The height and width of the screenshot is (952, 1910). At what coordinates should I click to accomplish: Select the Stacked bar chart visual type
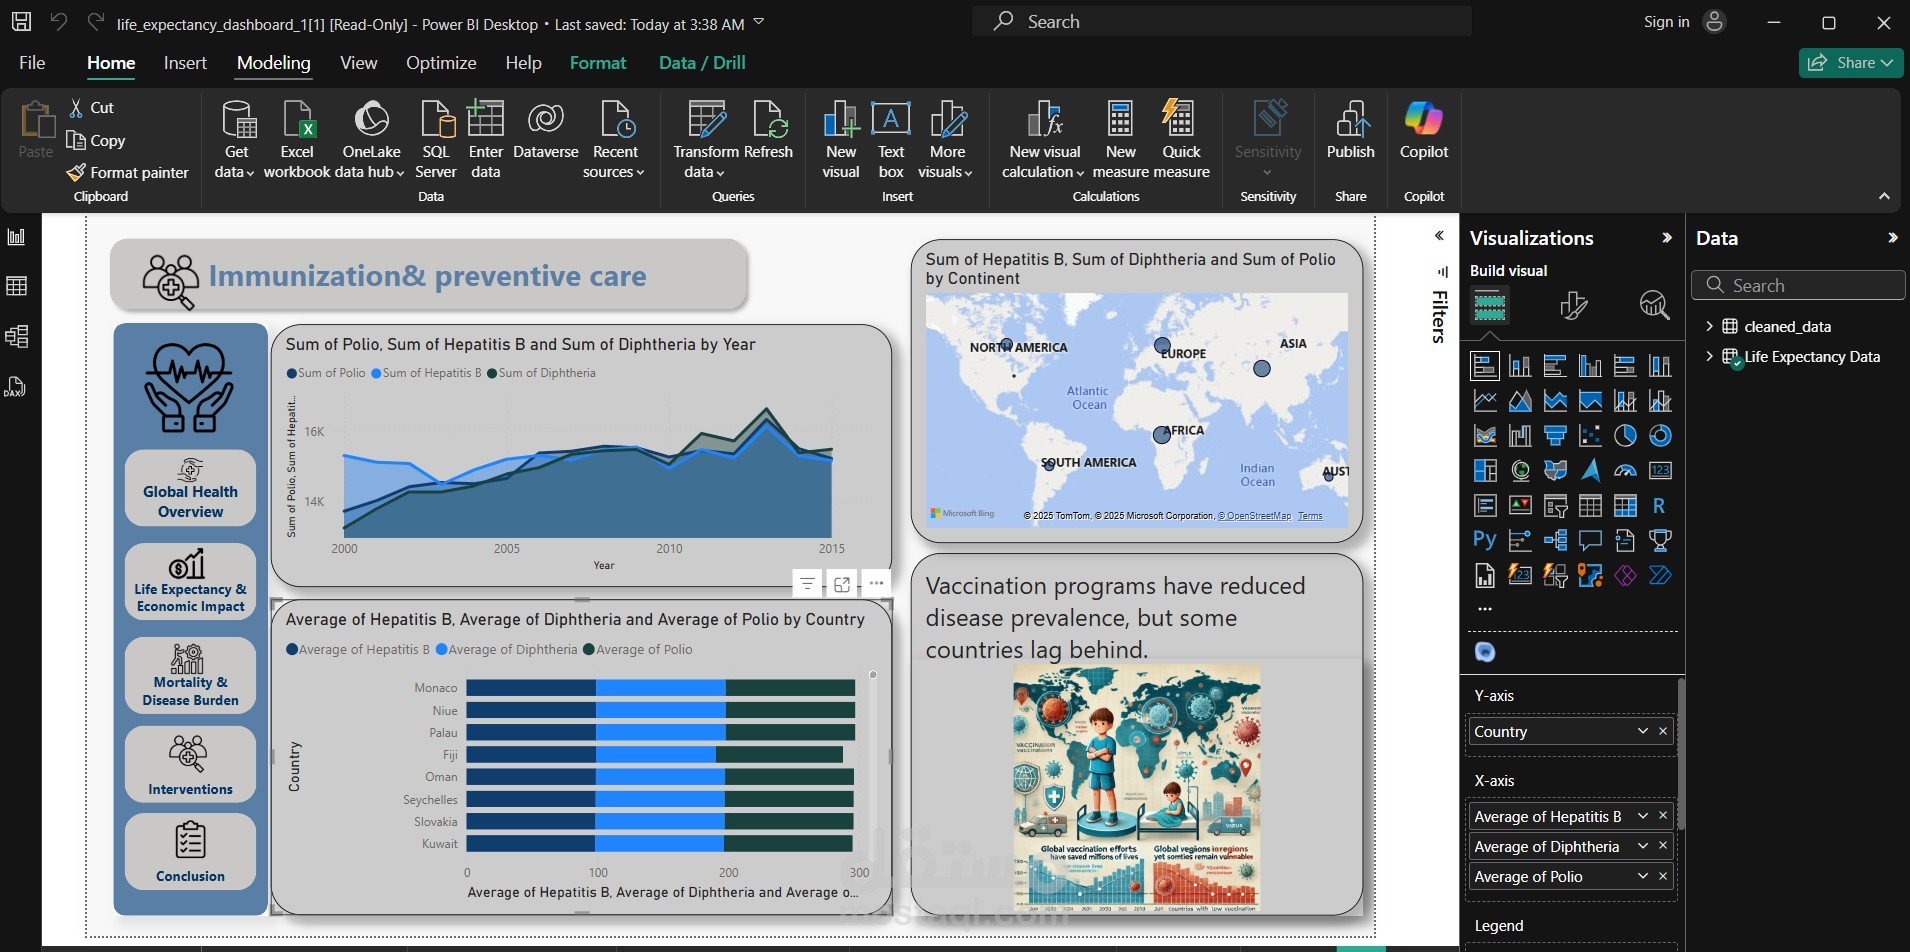(x=1485, y=366)
